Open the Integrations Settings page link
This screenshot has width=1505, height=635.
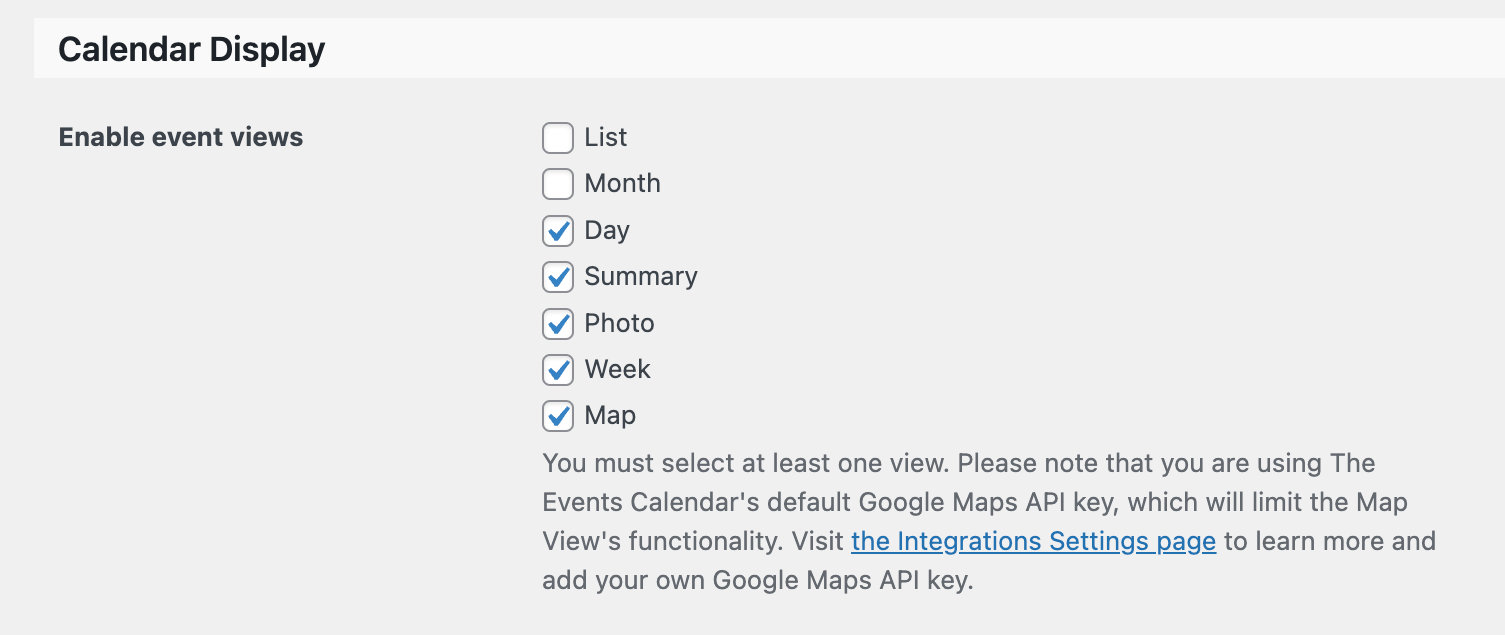click(x=1033, y=541)
